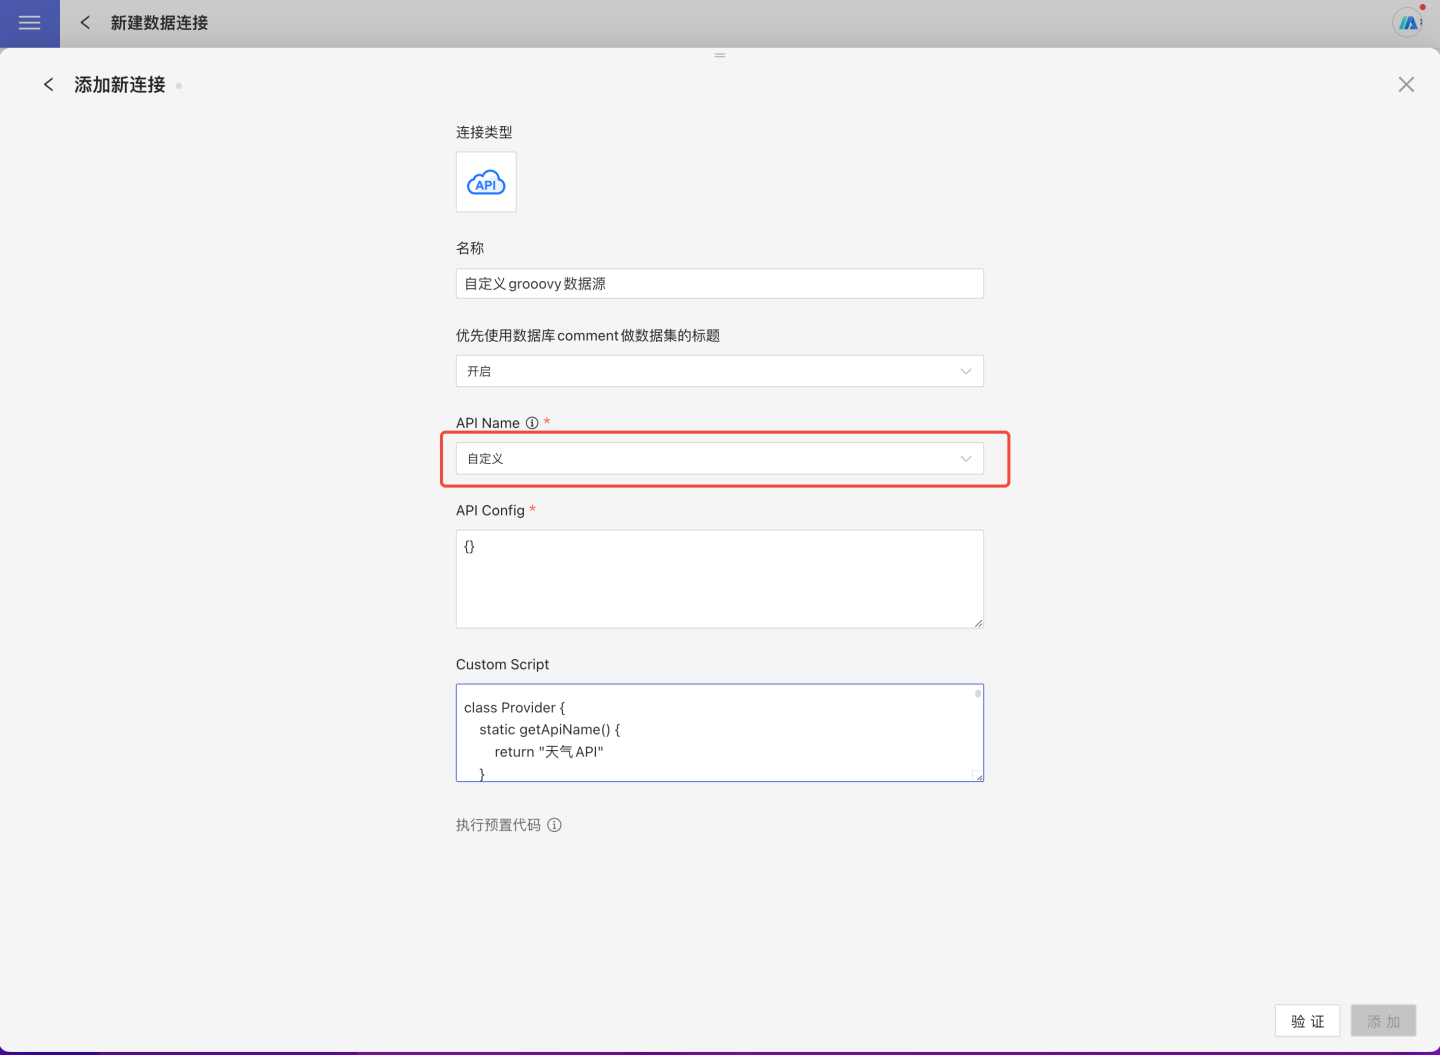Open the user avatar menu
The height and width of the screenshot is (1055, 1440).
pyautogui.click(x=1408, y=23)
